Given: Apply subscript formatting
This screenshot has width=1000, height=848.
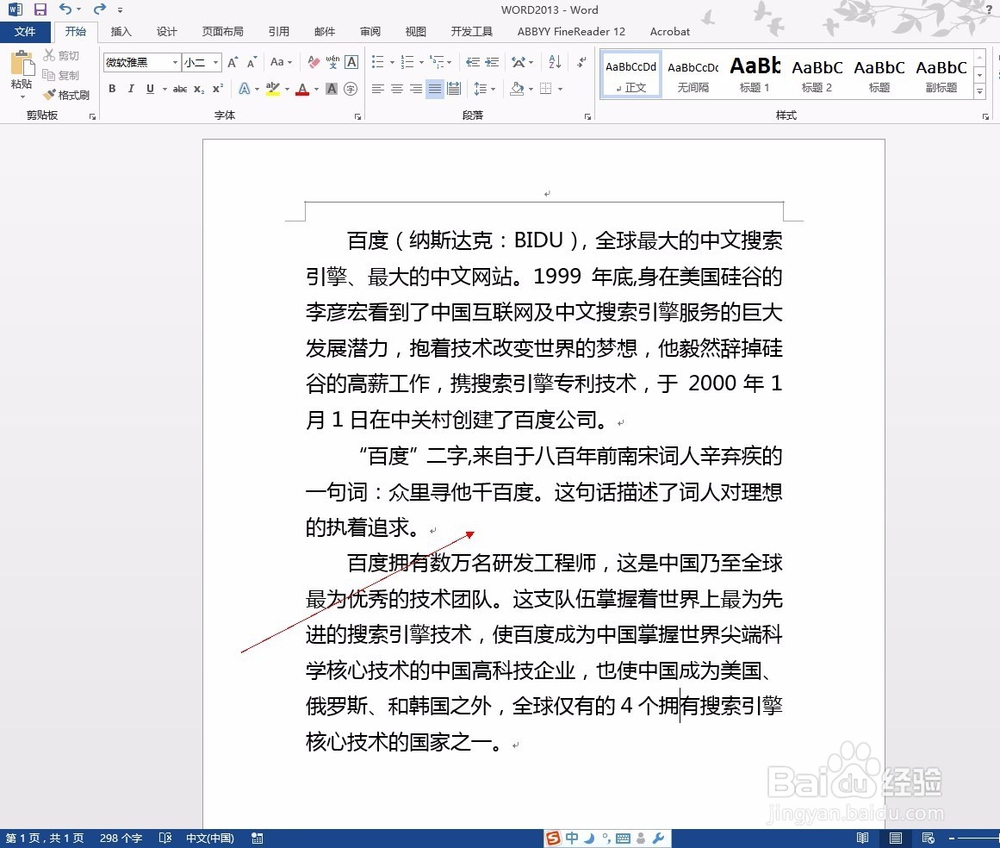Looking at the screenshot, I should [199, 89].
